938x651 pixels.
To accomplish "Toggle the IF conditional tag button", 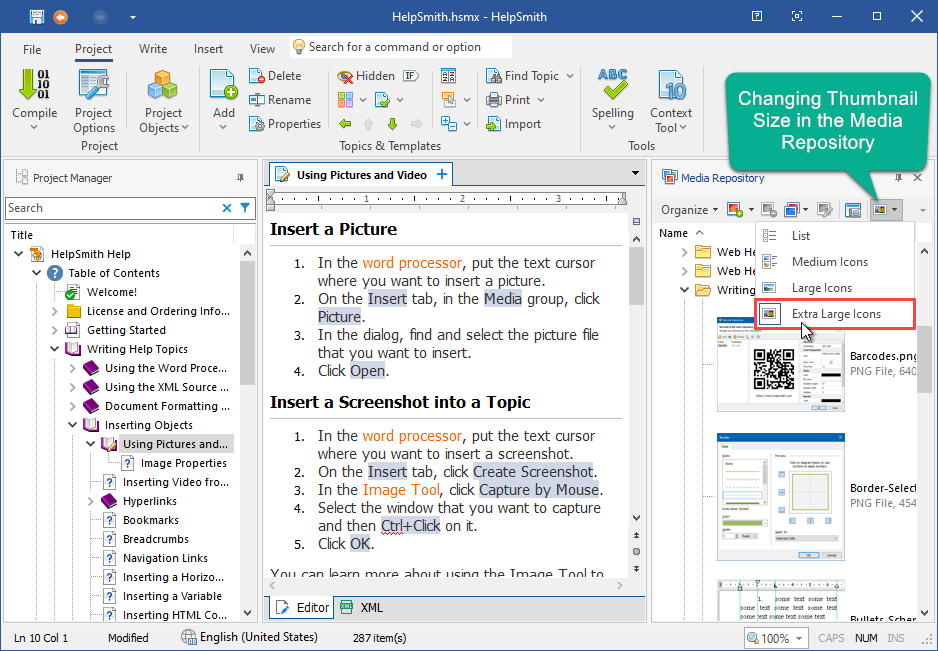I will [x=410, y=76].
